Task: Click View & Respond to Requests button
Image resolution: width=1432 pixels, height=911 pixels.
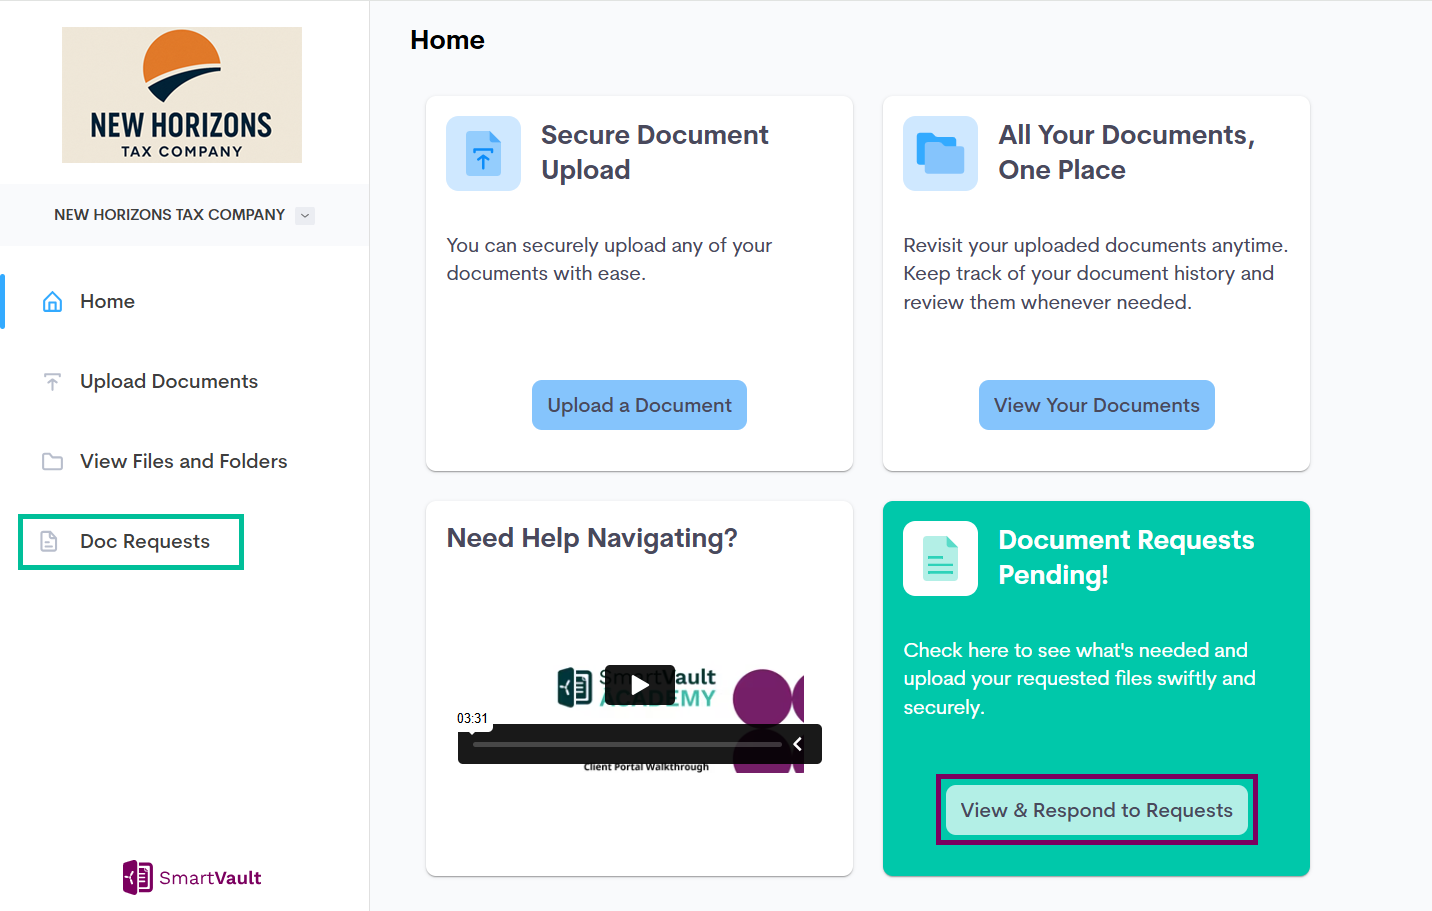Action: (1096, 810)
